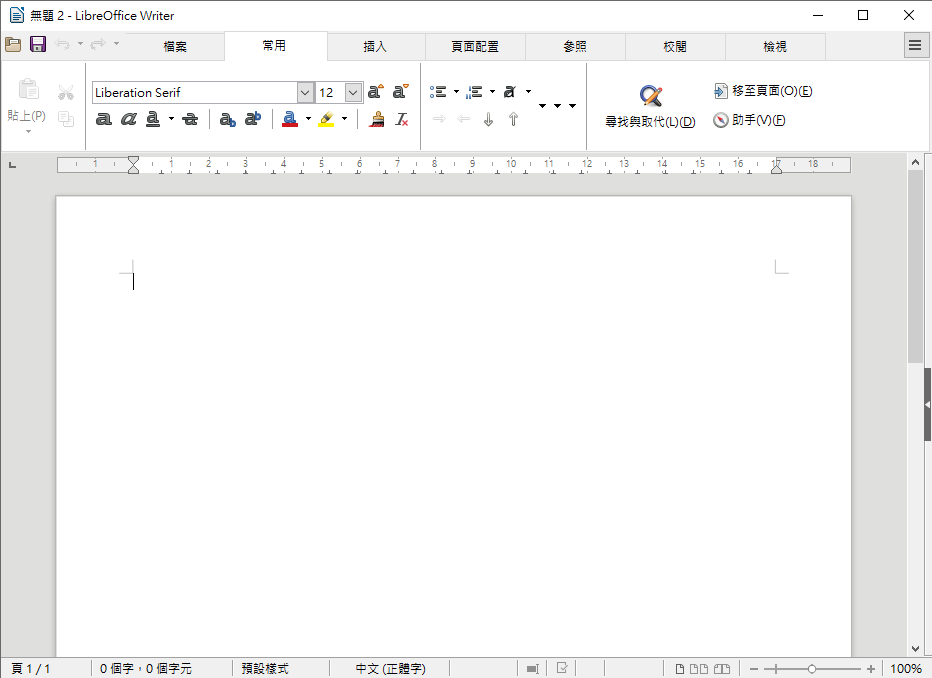Click the Redo arrow icon
The height and width of the screenshot is (678, 932).
coord(98,44)
